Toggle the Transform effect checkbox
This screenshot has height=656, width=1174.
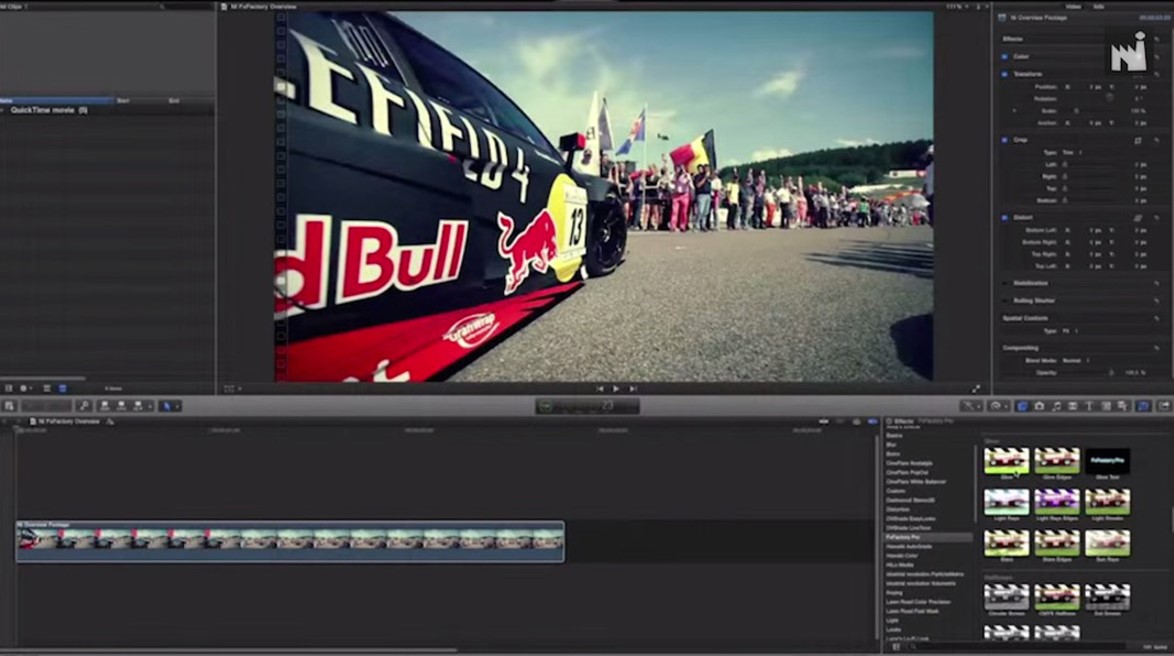point(1003,74)
